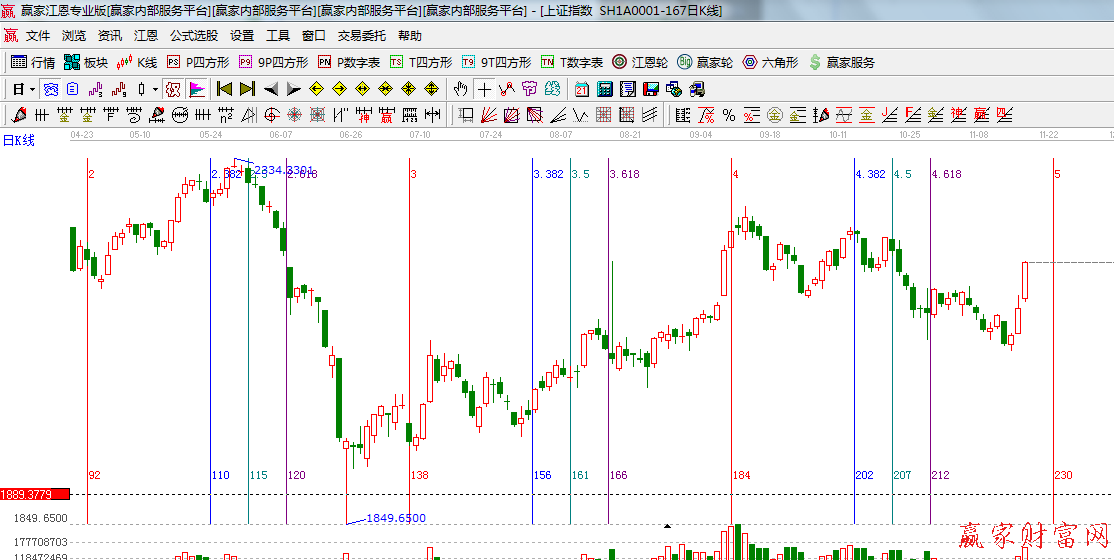Screen dimensions: 1114x560
Task: Click the P四方形 toolbar button
Action: coord(197,62)
